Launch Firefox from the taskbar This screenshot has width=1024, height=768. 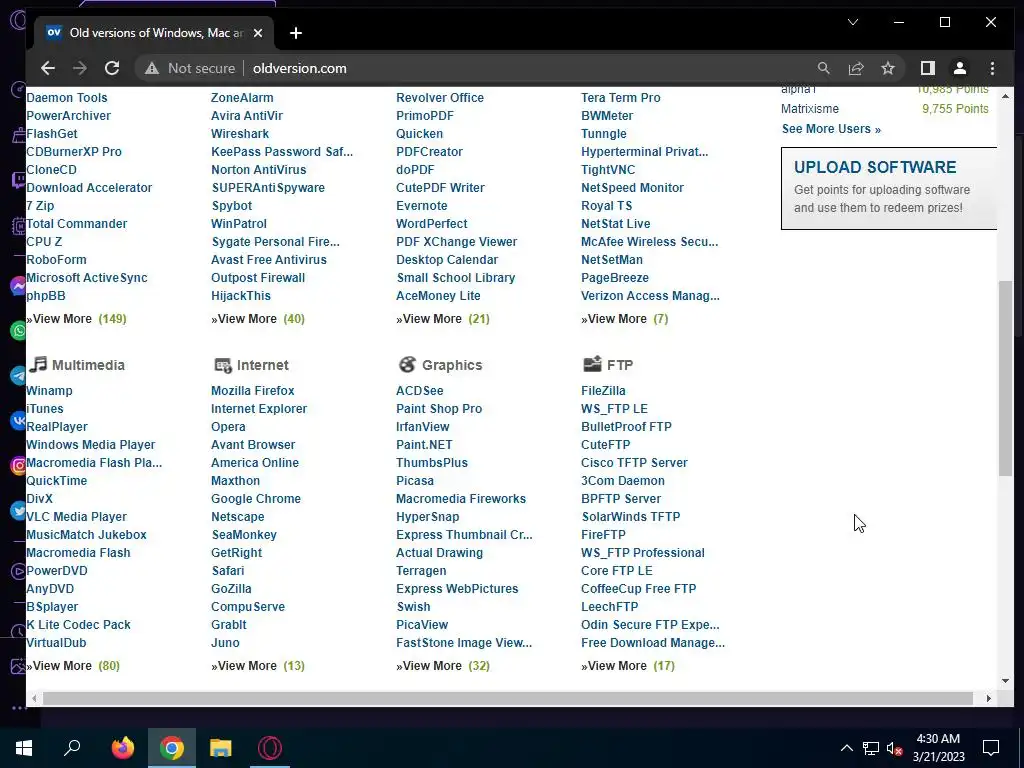[x=123, y=748]
